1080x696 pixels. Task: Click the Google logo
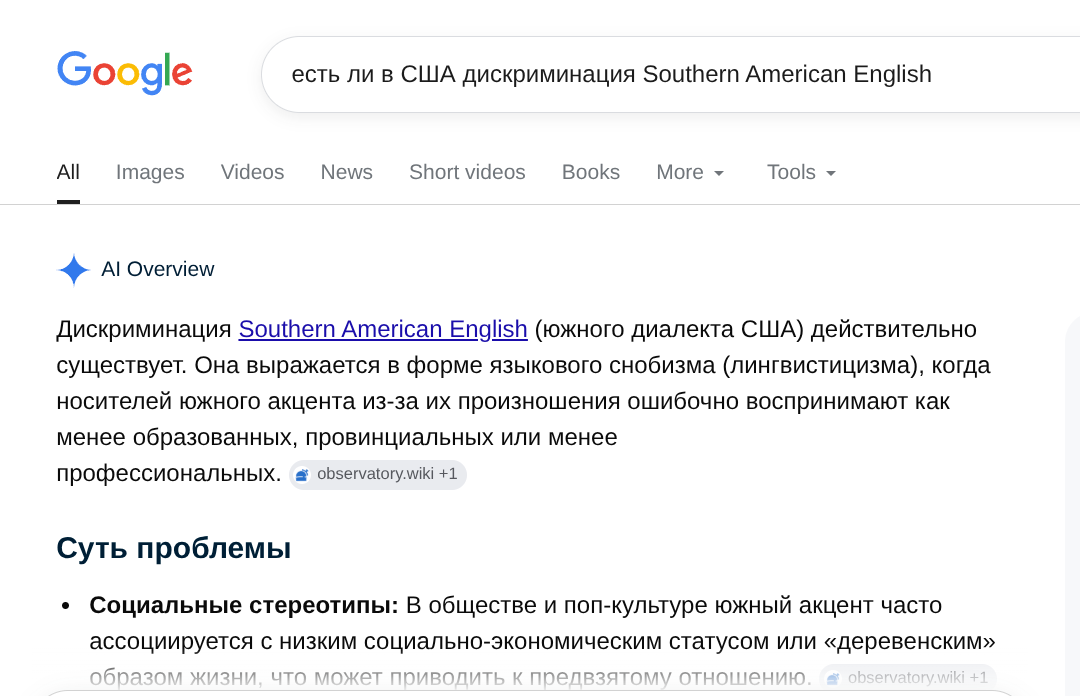coord(125,72)
